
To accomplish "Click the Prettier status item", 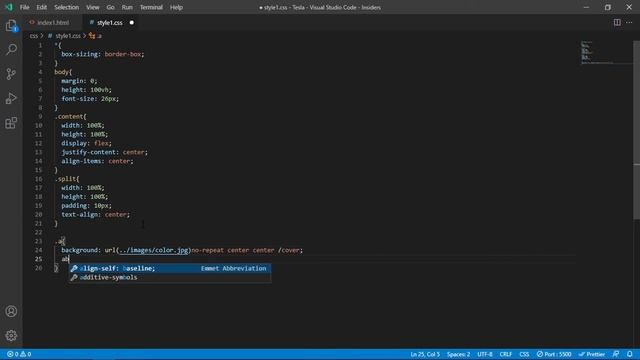I will [592, 354].
